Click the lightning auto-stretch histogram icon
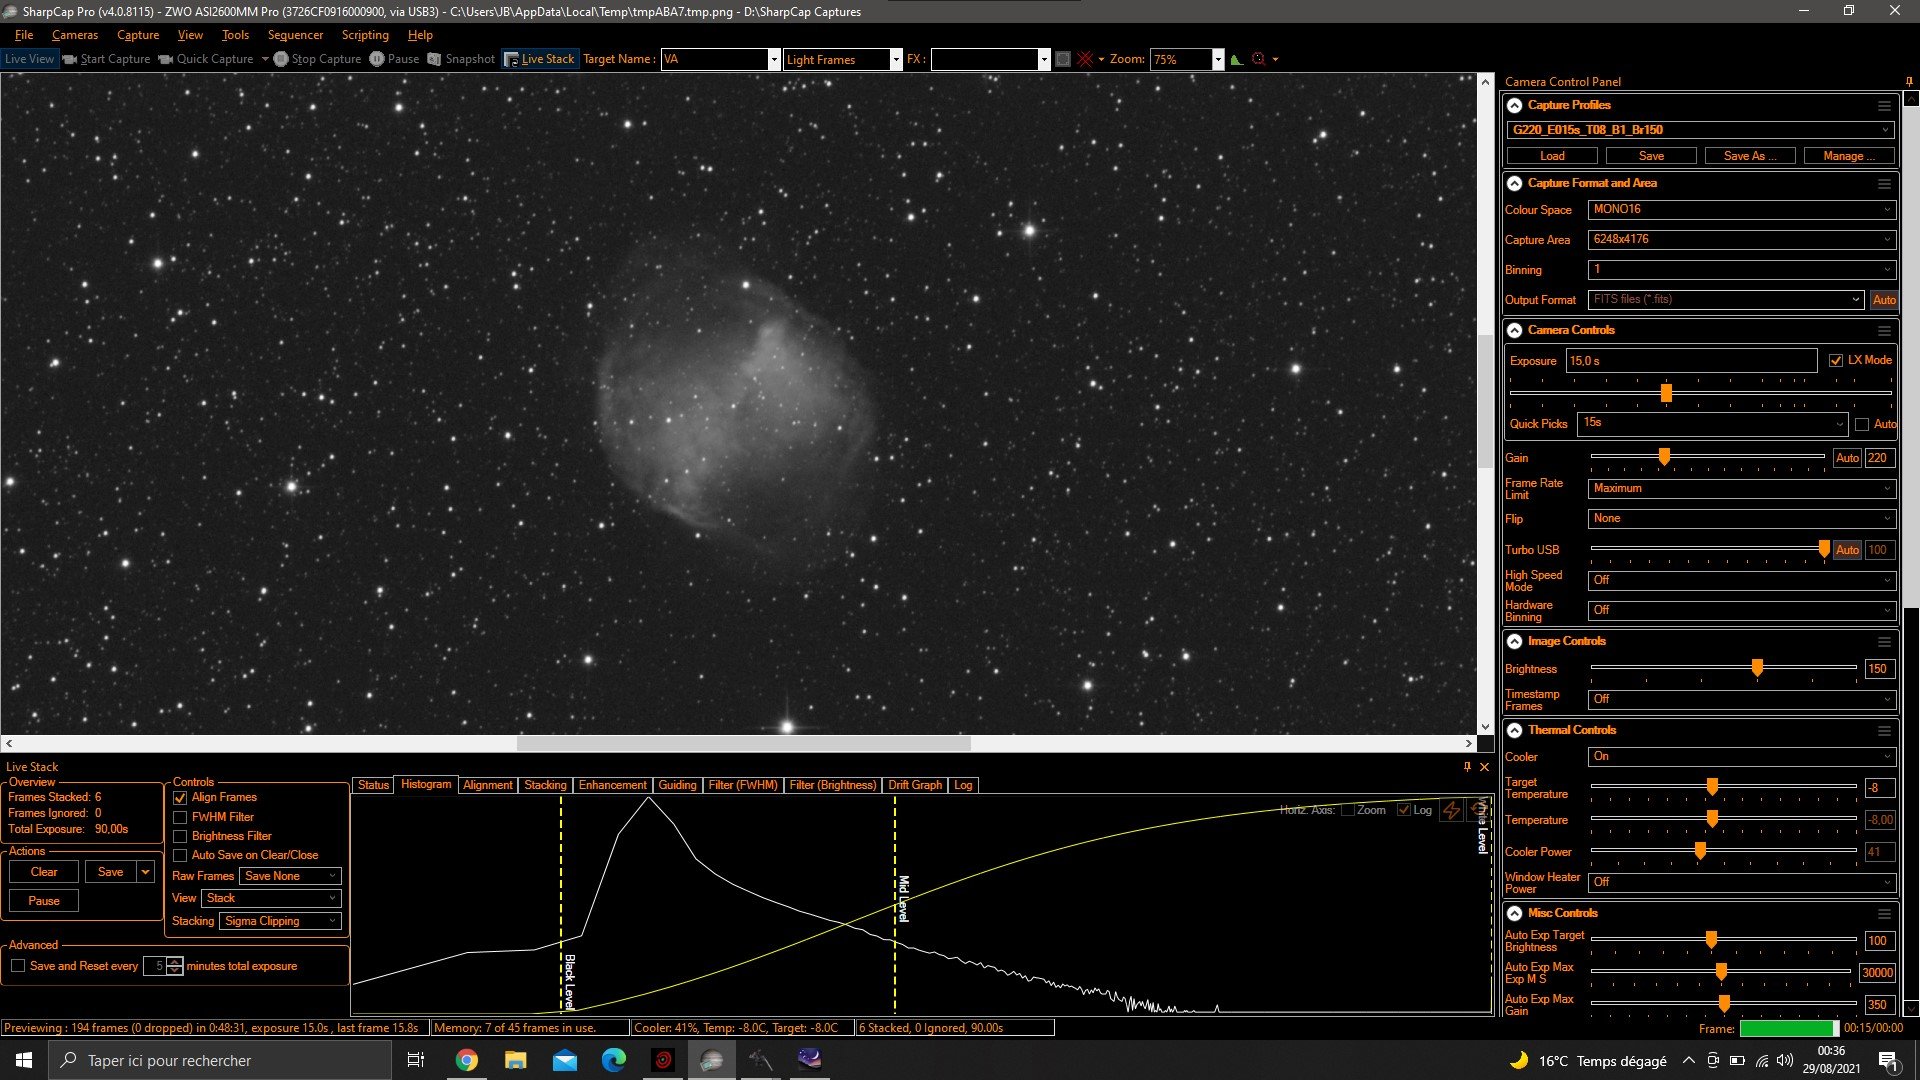Viewport: 1920px width, 1080px height. [x=1452, y=810]
